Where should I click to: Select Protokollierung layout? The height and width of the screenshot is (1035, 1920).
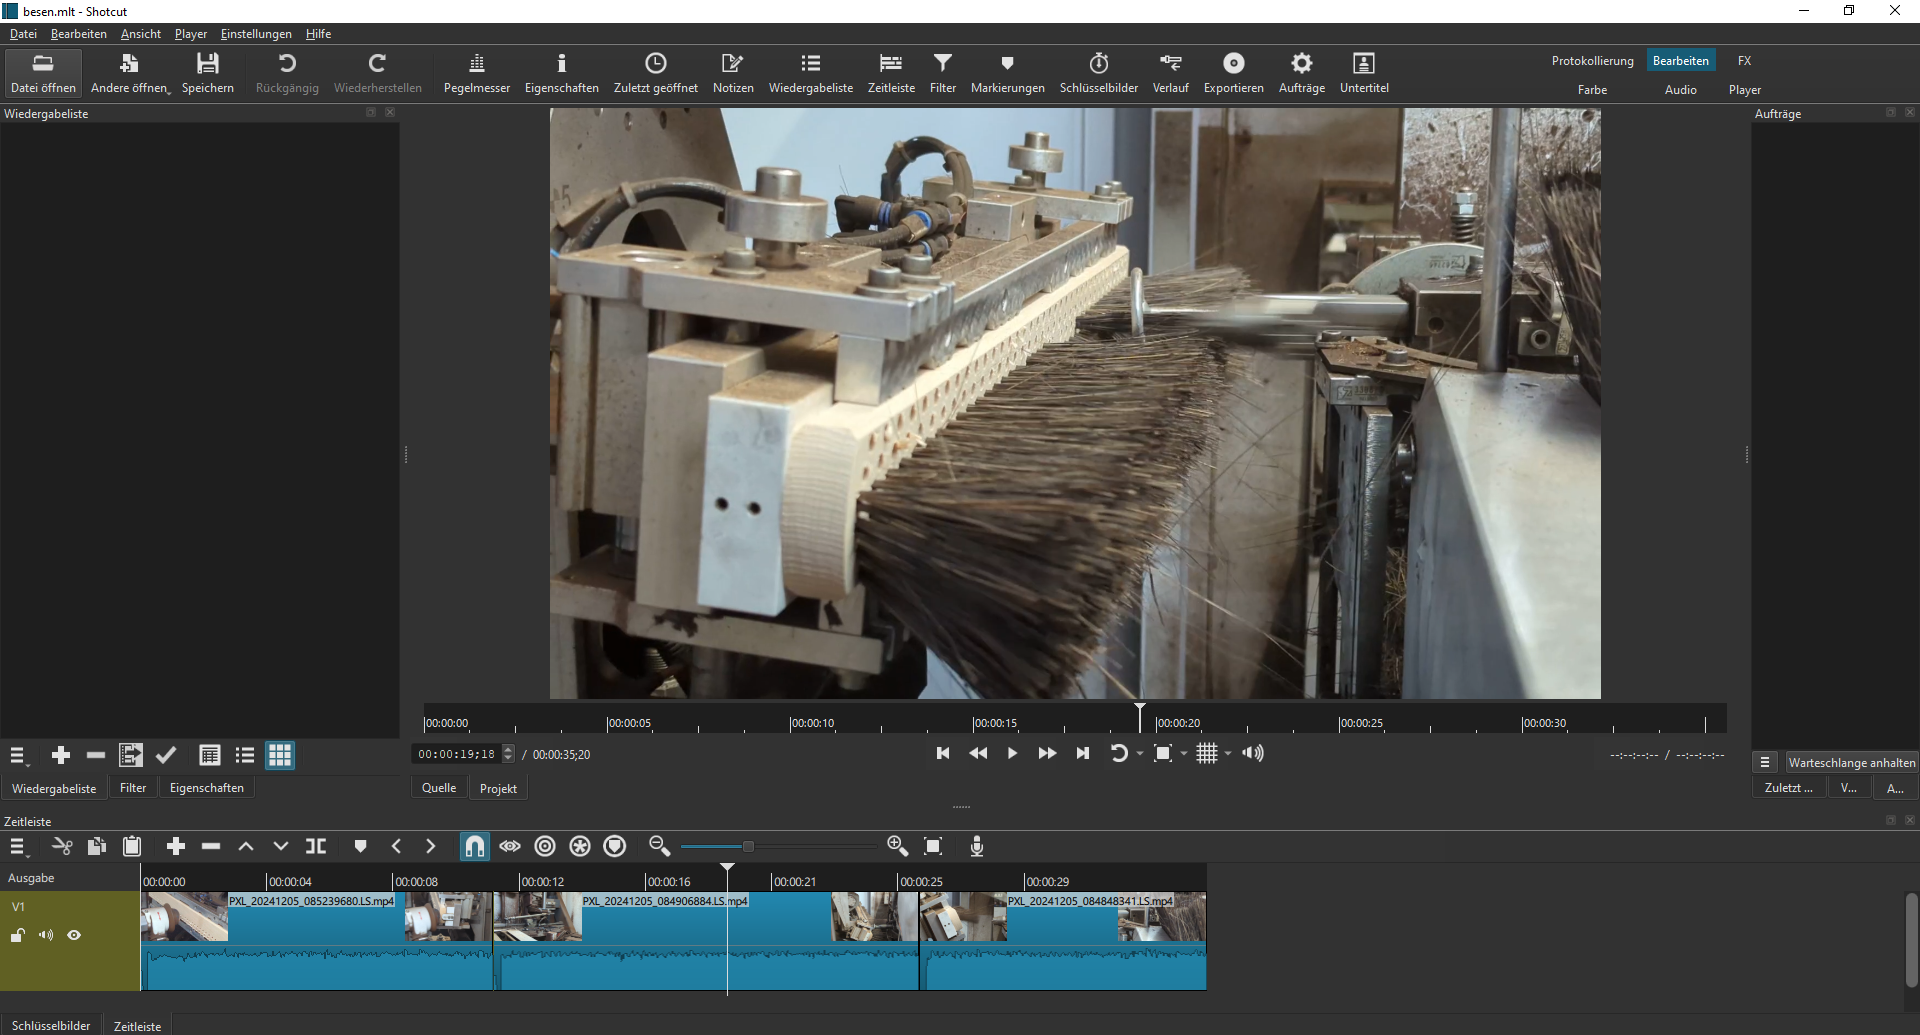(x=1592, y=61)
